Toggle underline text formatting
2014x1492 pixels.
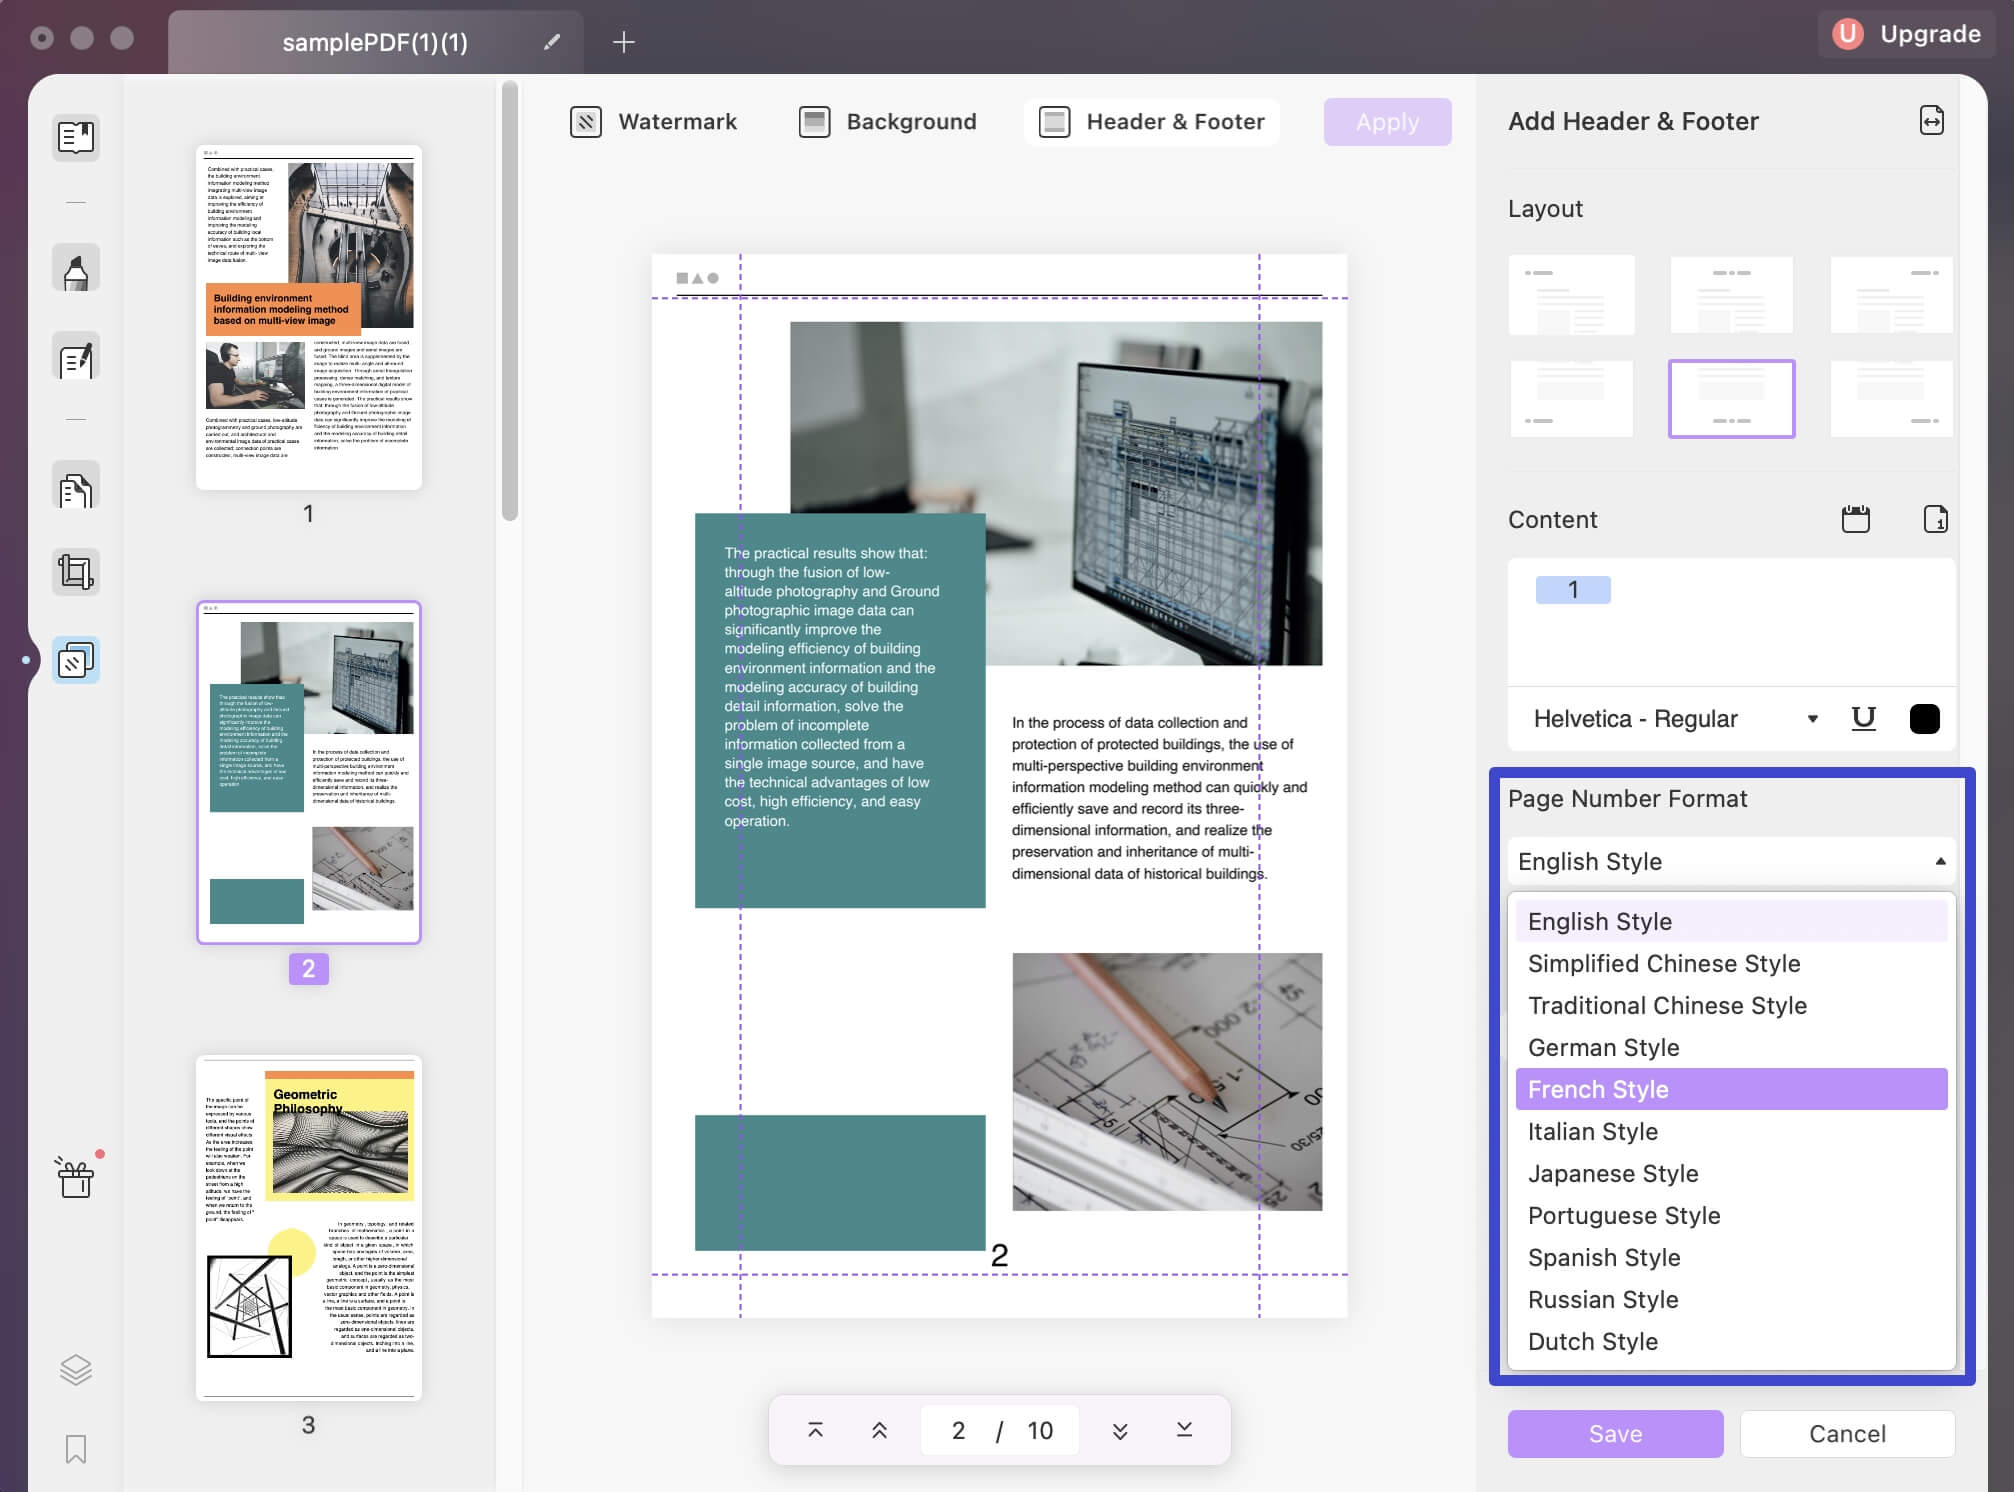click(x=1863, y=719)
